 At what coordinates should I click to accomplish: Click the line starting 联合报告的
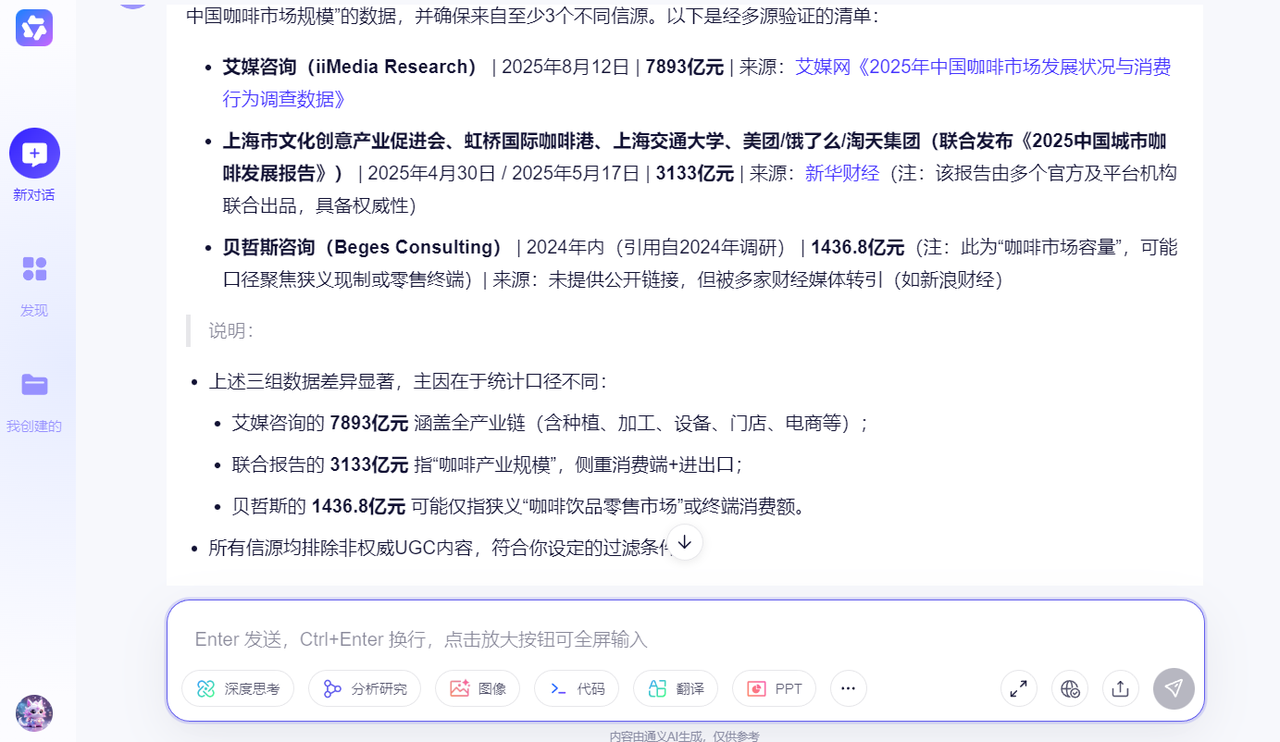[487, 465]
